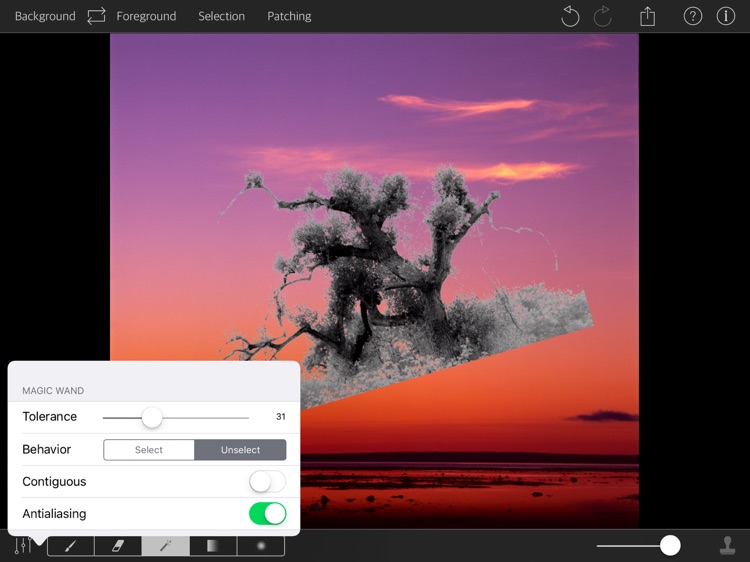This screenshot has width=750, height=562.
Task: Select the soft radial brush tool
Action: [x=261, y=546]
